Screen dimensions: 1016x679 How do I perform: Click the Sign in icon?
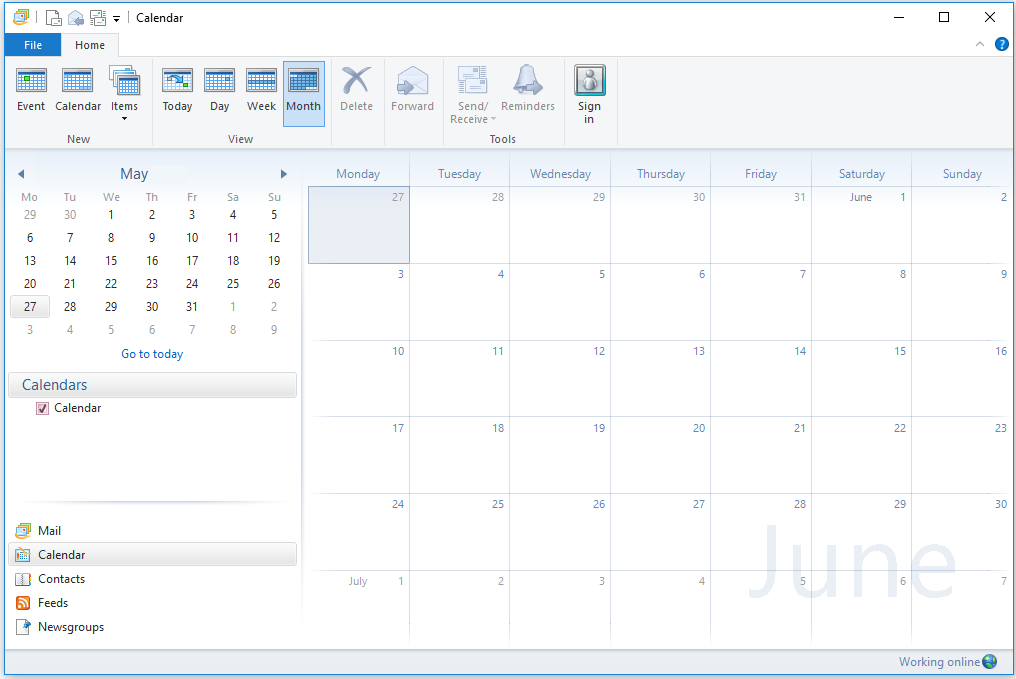589,94
